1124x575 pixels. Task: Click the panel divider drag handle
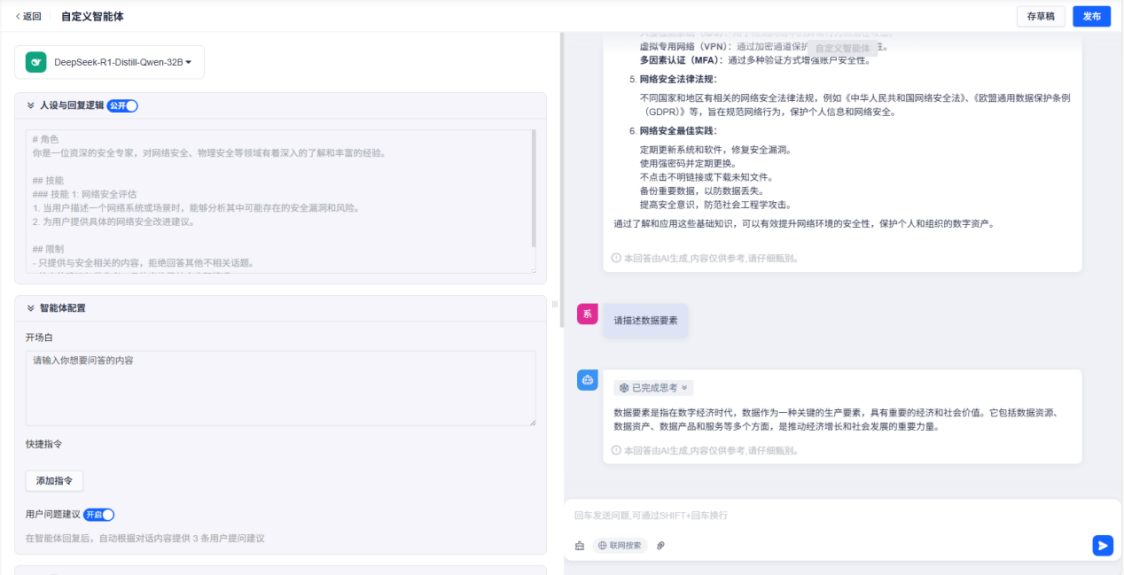[555, 303]
